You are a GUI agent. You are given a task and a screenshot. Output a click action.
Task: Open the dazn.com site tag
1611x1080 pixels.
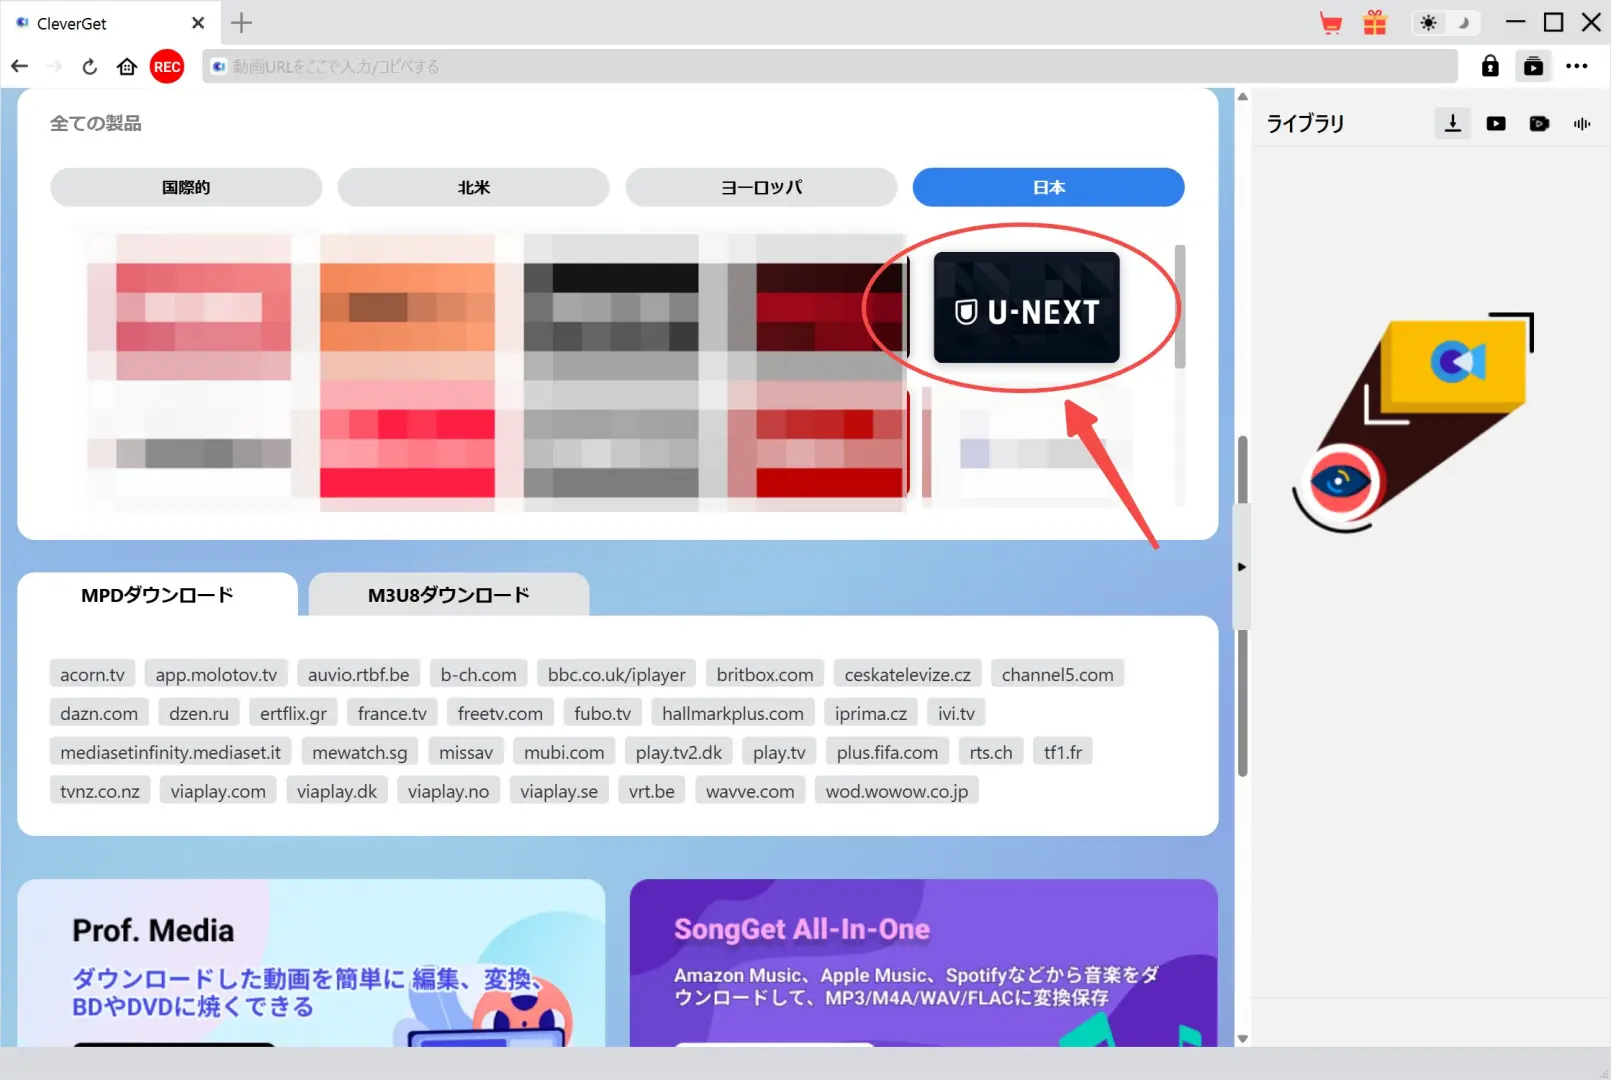pyautogui.click(x=99, y=713)
